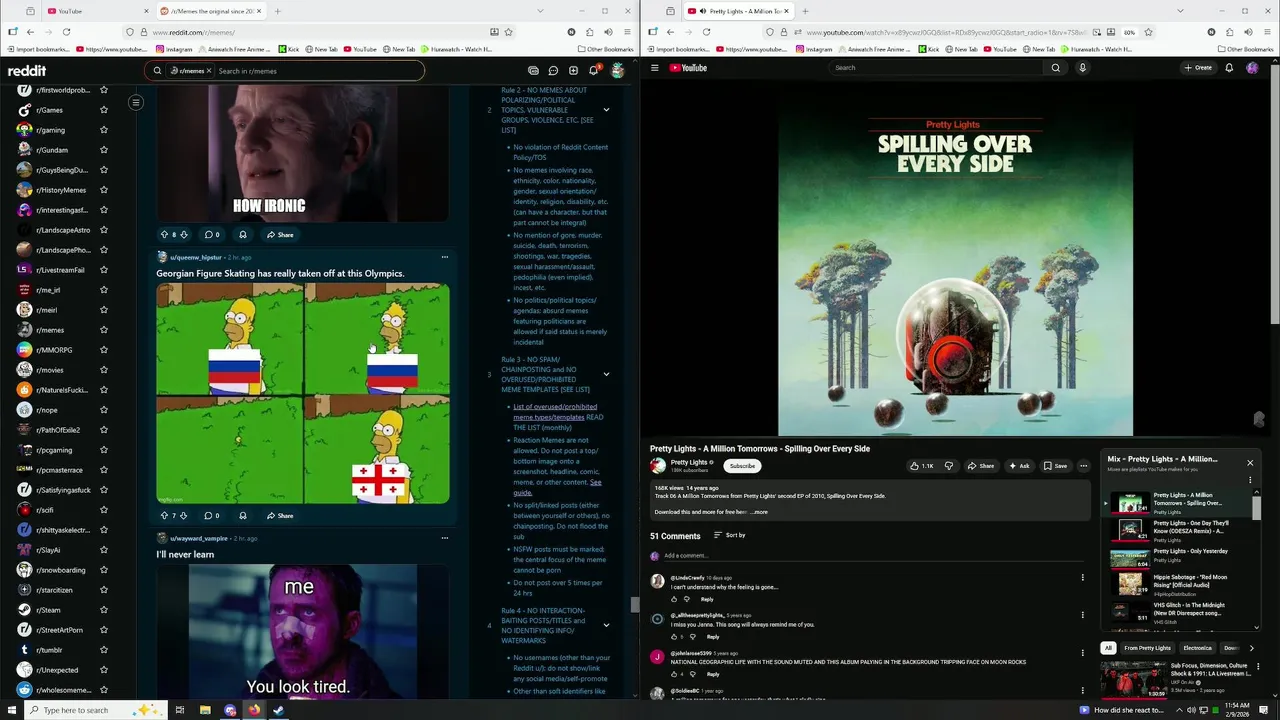Share the Georgian Figure Skating post
The image size is (1280, 720).
pyautogui.click(x=280, y=515)
